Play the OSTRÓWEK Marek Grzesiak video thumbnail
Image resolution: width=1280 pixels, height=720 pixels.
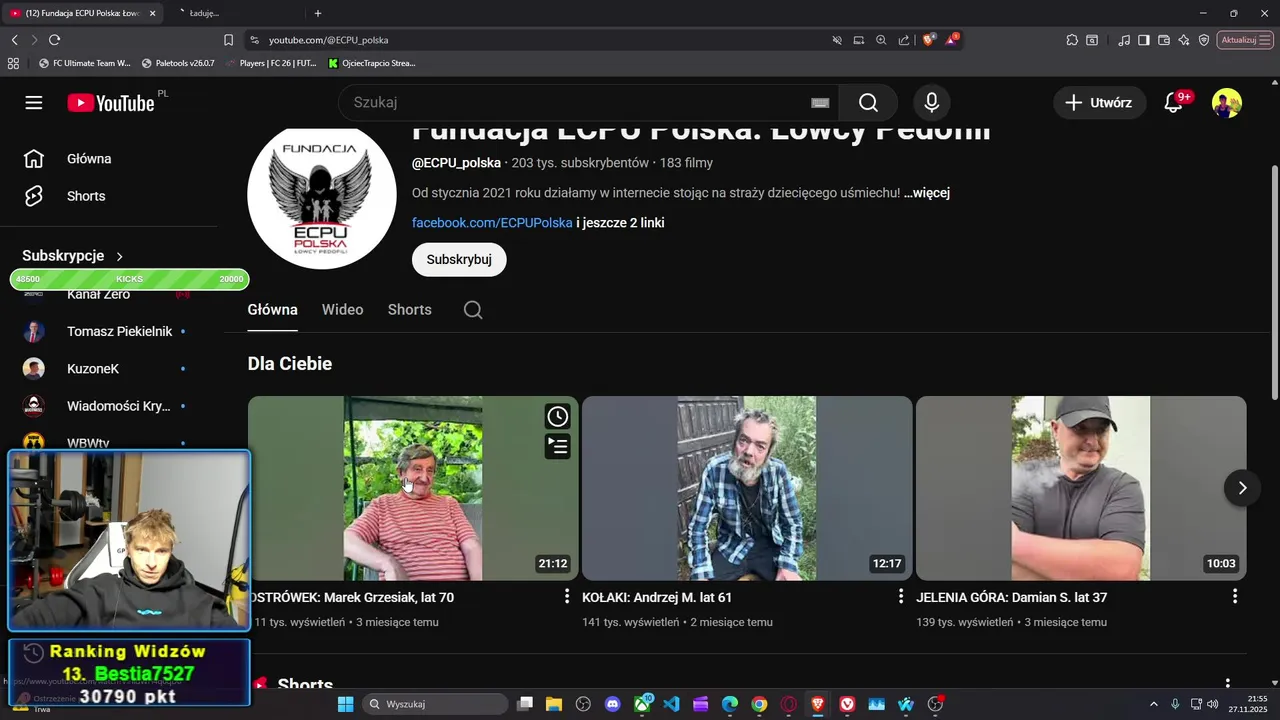(x=413, y=488)
